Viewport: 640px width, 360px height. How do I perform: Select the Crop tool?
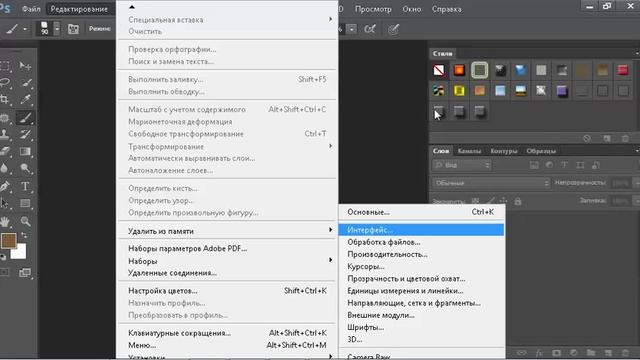[5, 99]
